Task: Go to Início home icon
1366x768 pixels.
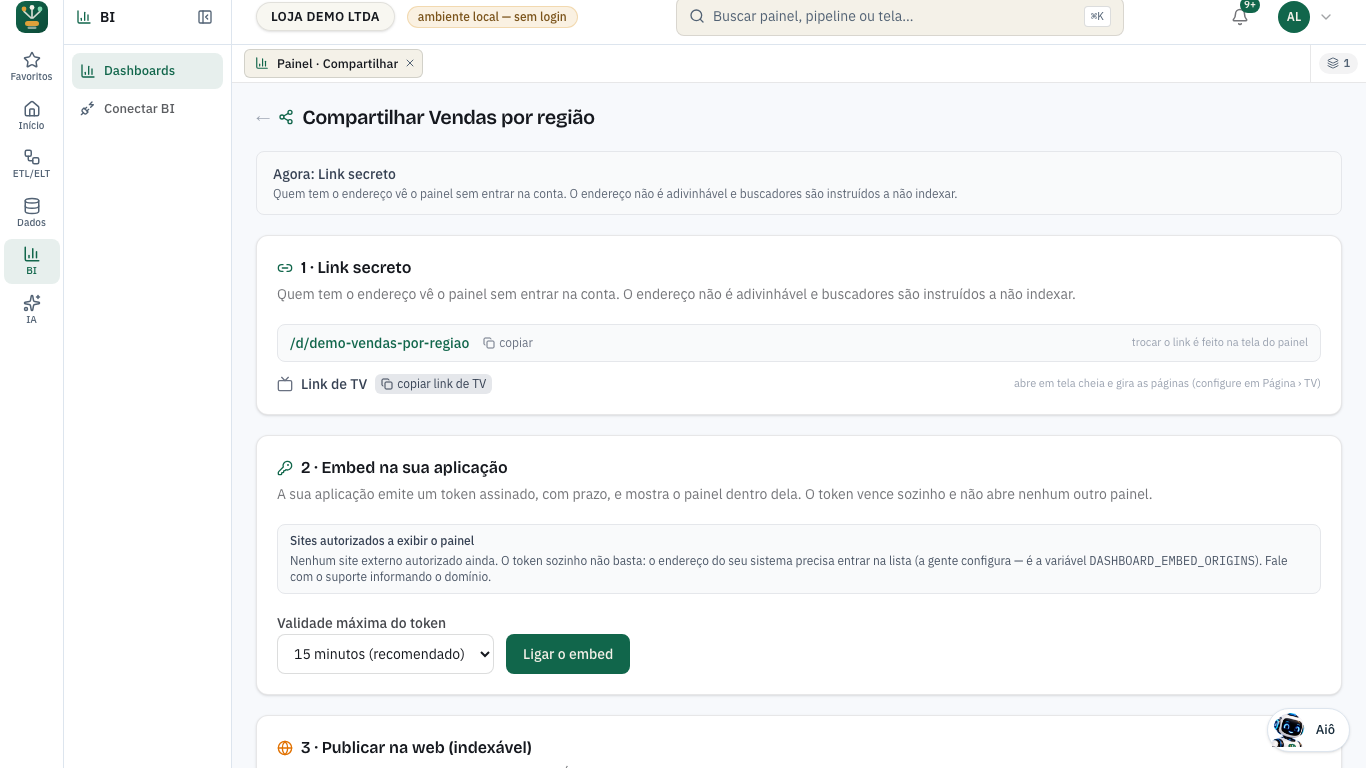Action: 32,115
